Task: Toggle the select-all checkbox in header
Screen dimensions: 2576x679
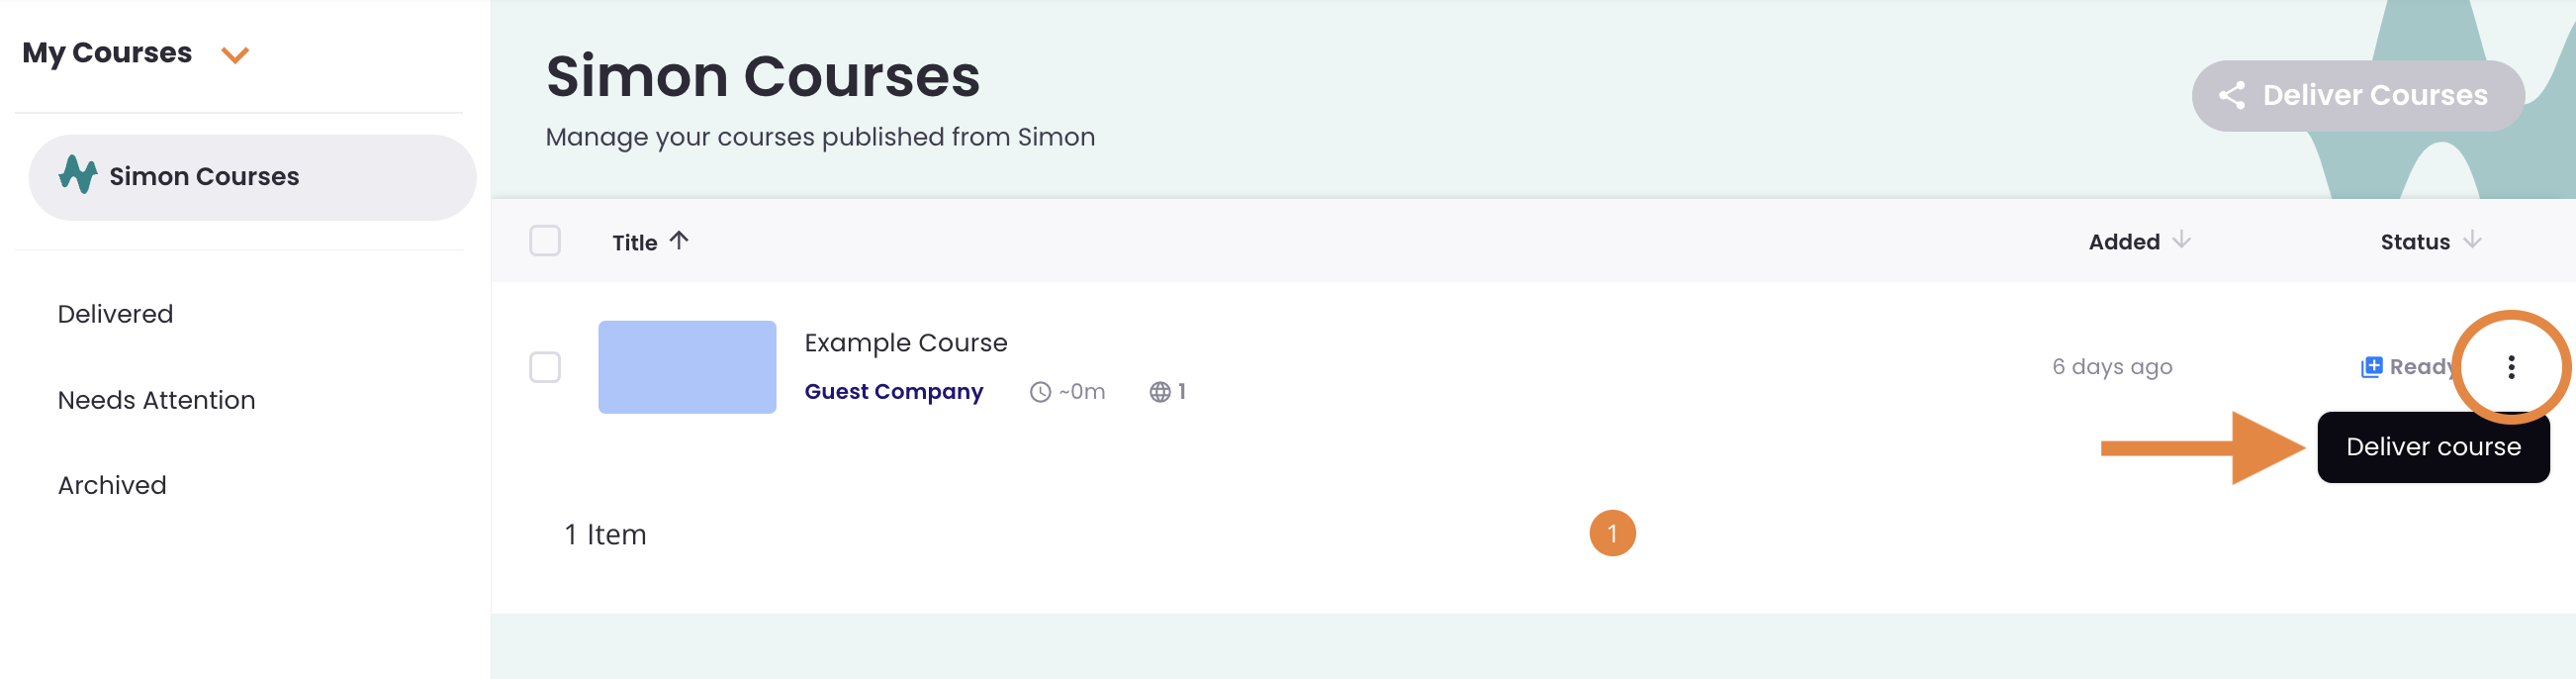Action: coord(545,241)
